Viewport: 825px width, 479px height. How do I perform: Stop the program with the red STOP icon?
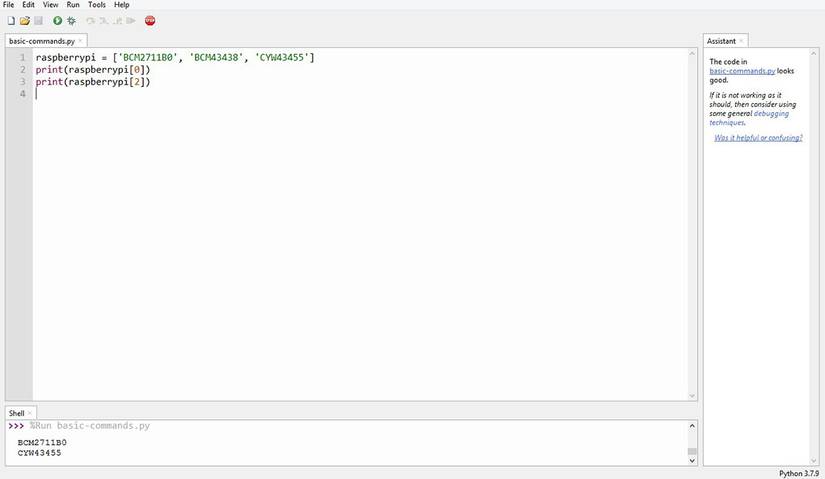[150, 21]
